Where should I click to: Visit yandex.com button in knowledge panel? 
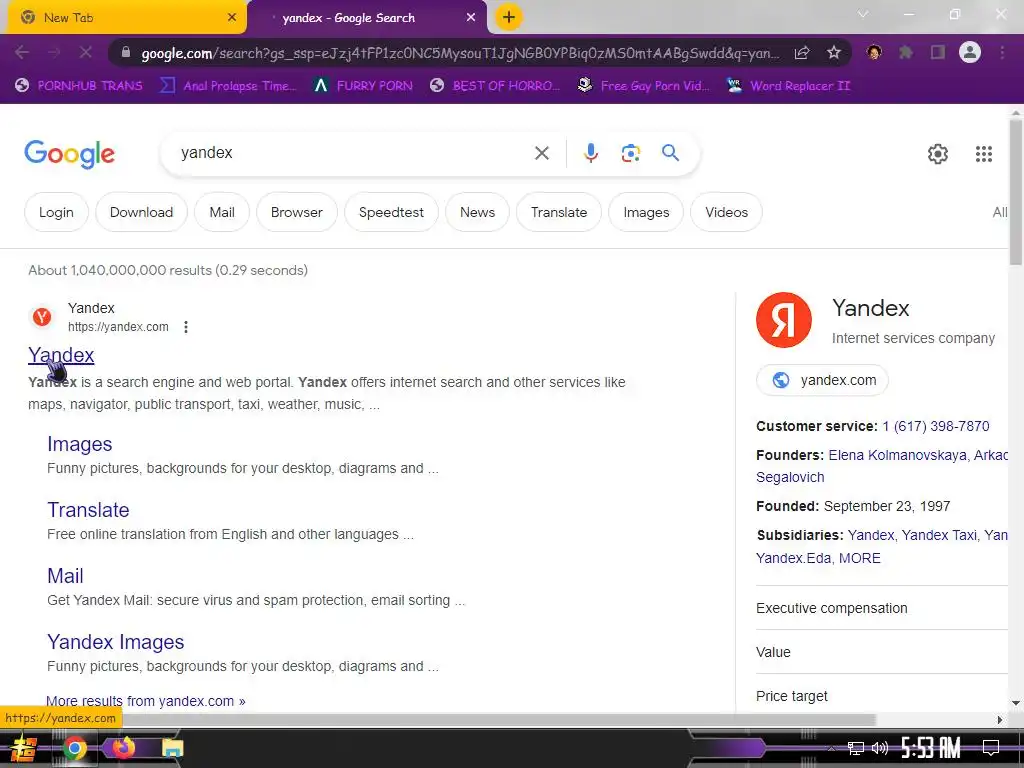(822, 380)
